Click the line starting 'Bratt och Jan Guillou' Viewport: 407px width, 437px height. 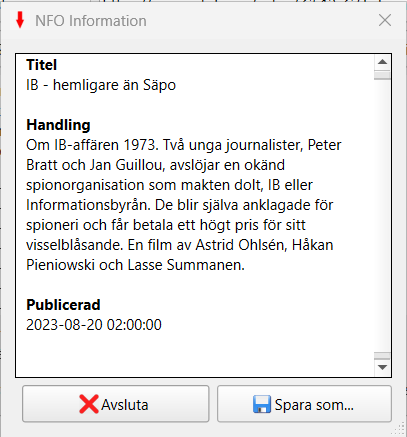pos(155,165)
